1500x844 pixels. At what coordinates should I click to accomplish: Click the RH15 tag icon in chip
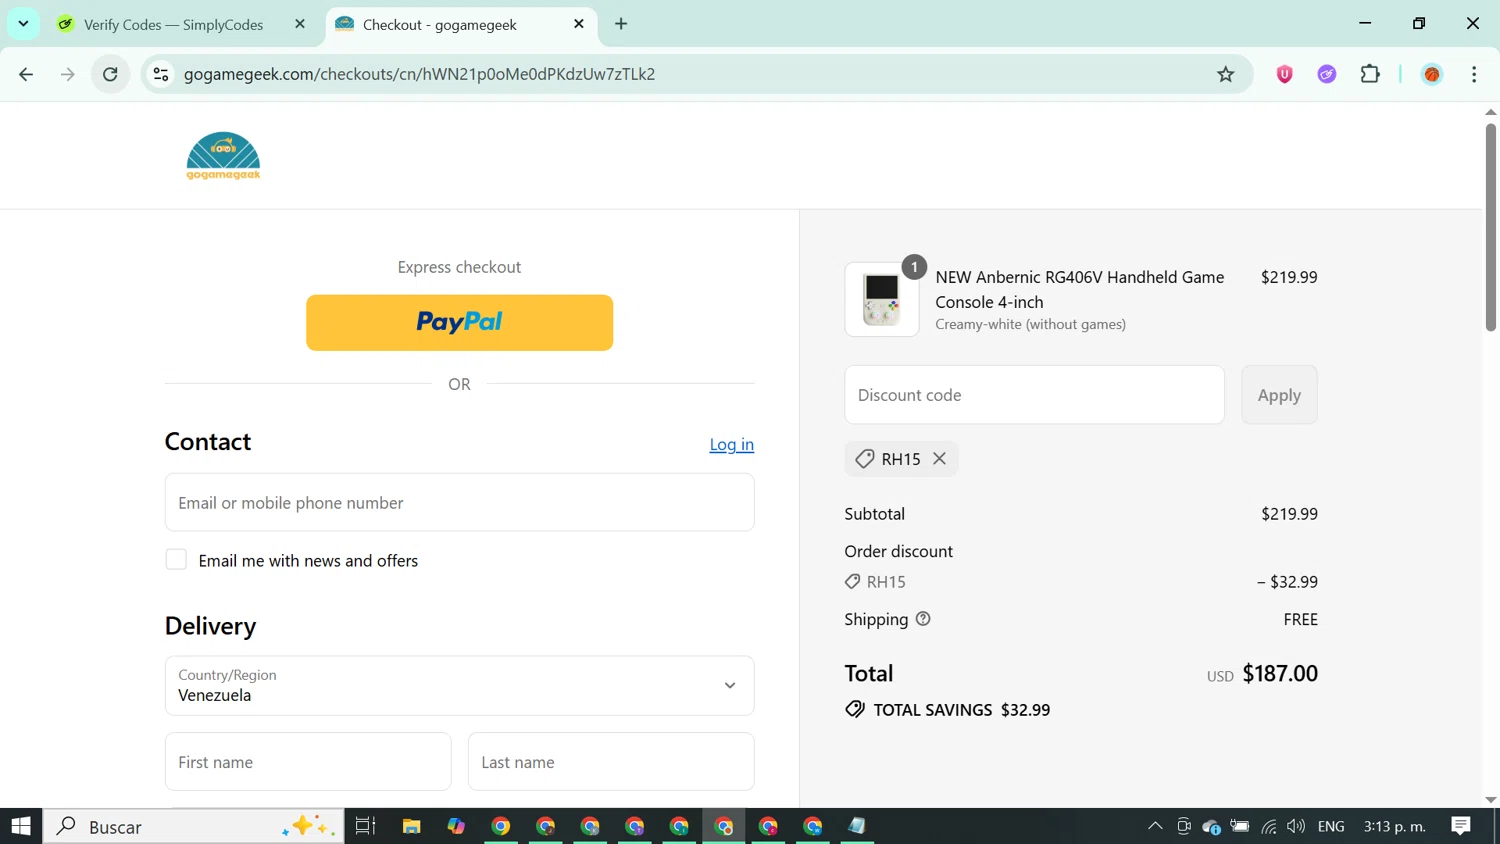[x=865, y=459]
